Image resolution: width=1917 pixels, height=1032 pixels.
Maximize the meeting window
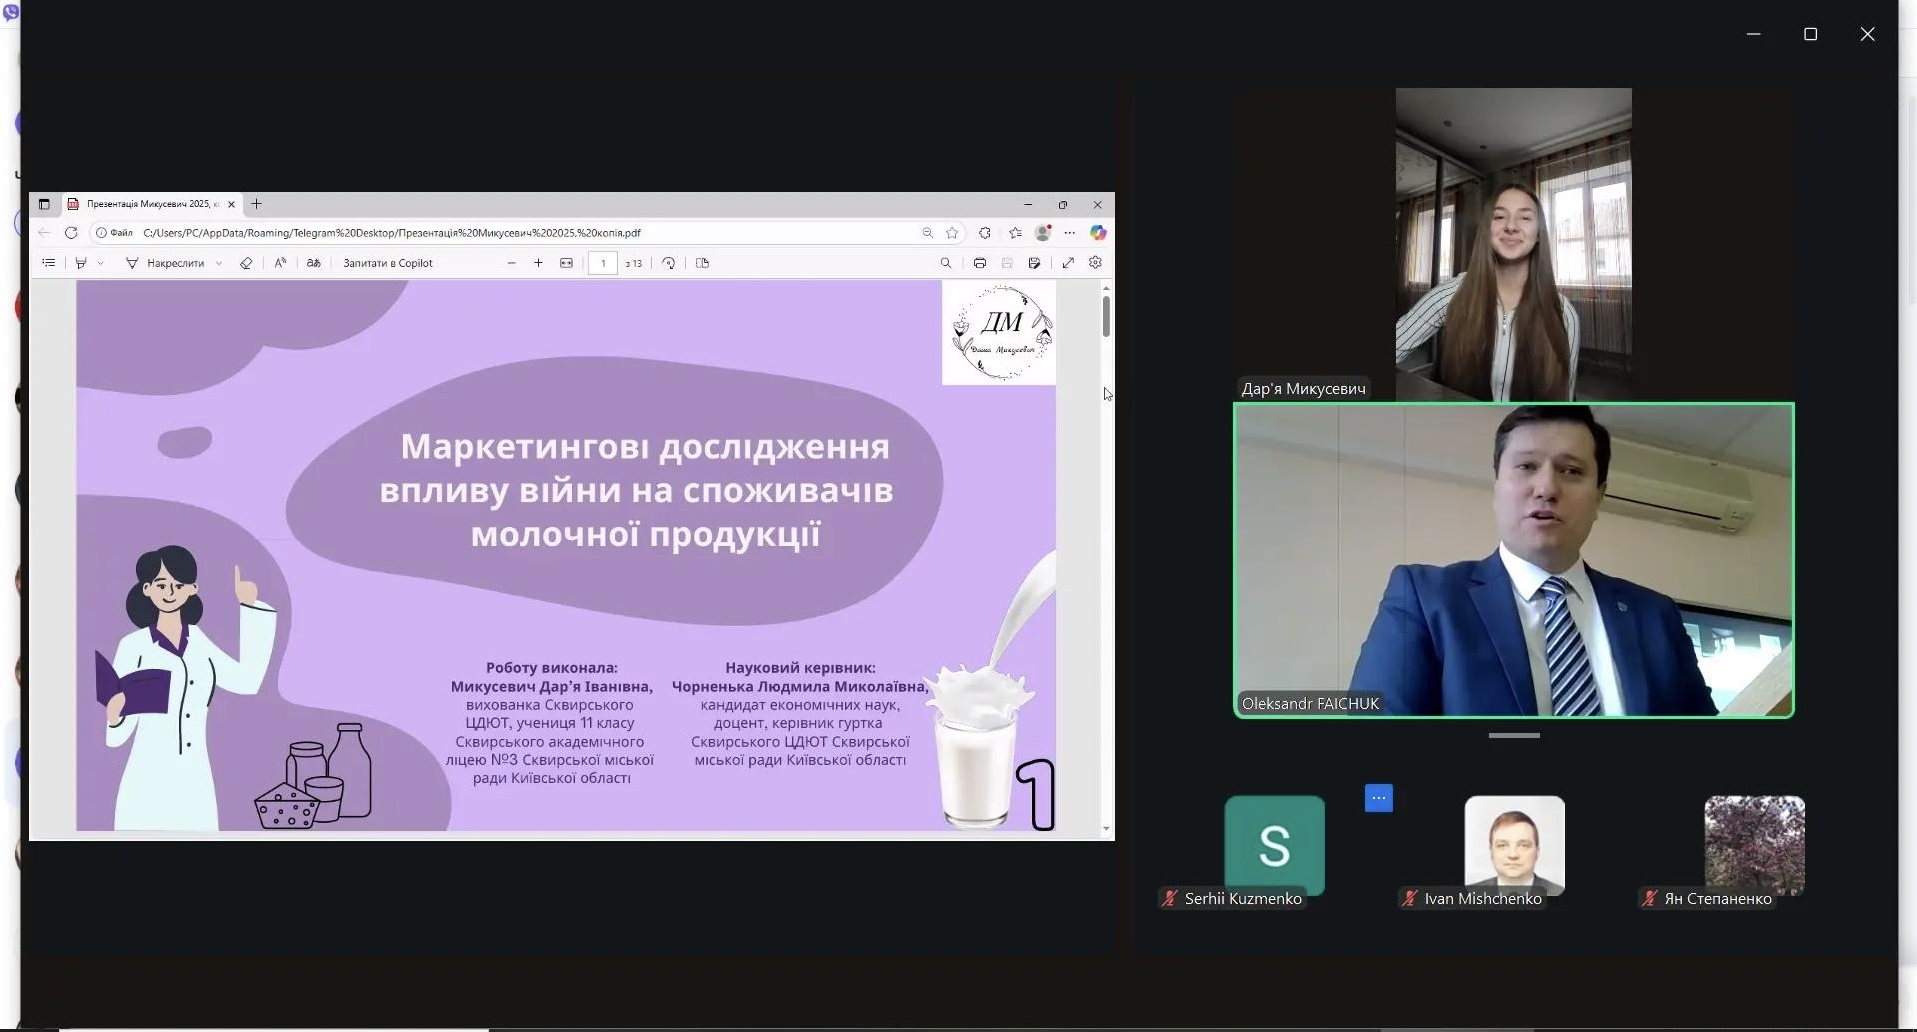[x=1810, y=34]
